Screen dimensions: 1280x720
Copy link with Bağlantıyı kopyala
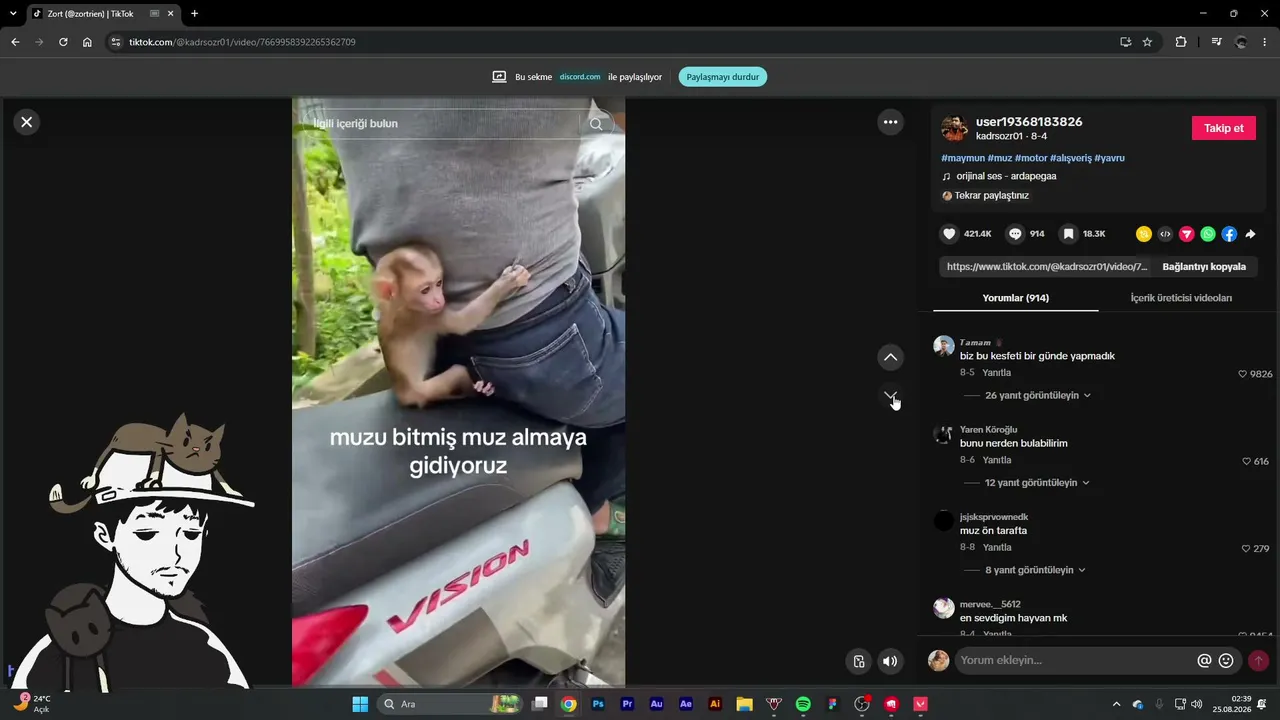[x=1204, y=267]
